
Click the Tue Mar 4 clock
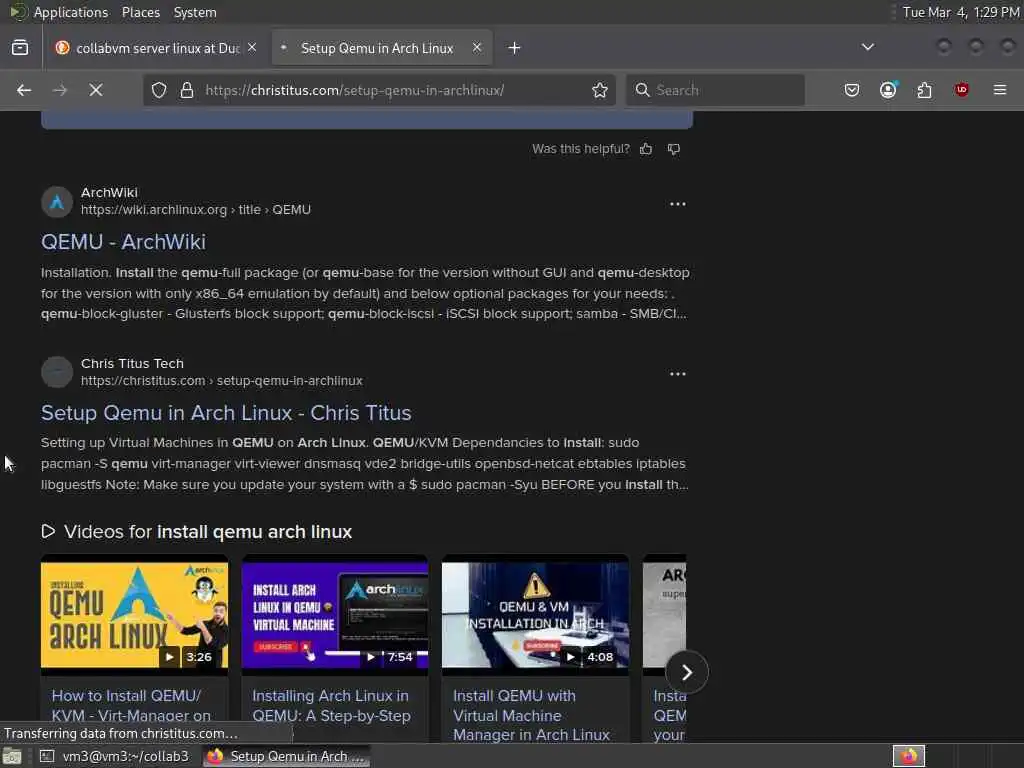pos(961,12)
